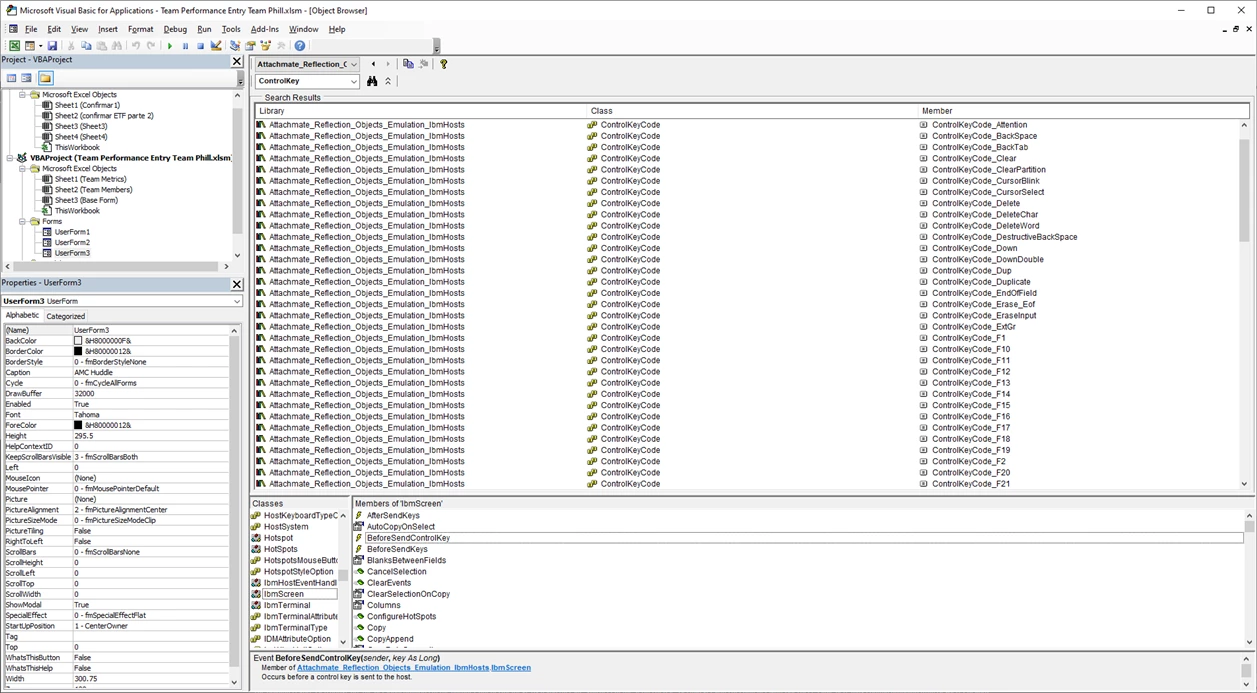Click the yellow Help icon in Object Browser
The image size is (1257, 693).
pyautogui.click(x=444, y=64)
